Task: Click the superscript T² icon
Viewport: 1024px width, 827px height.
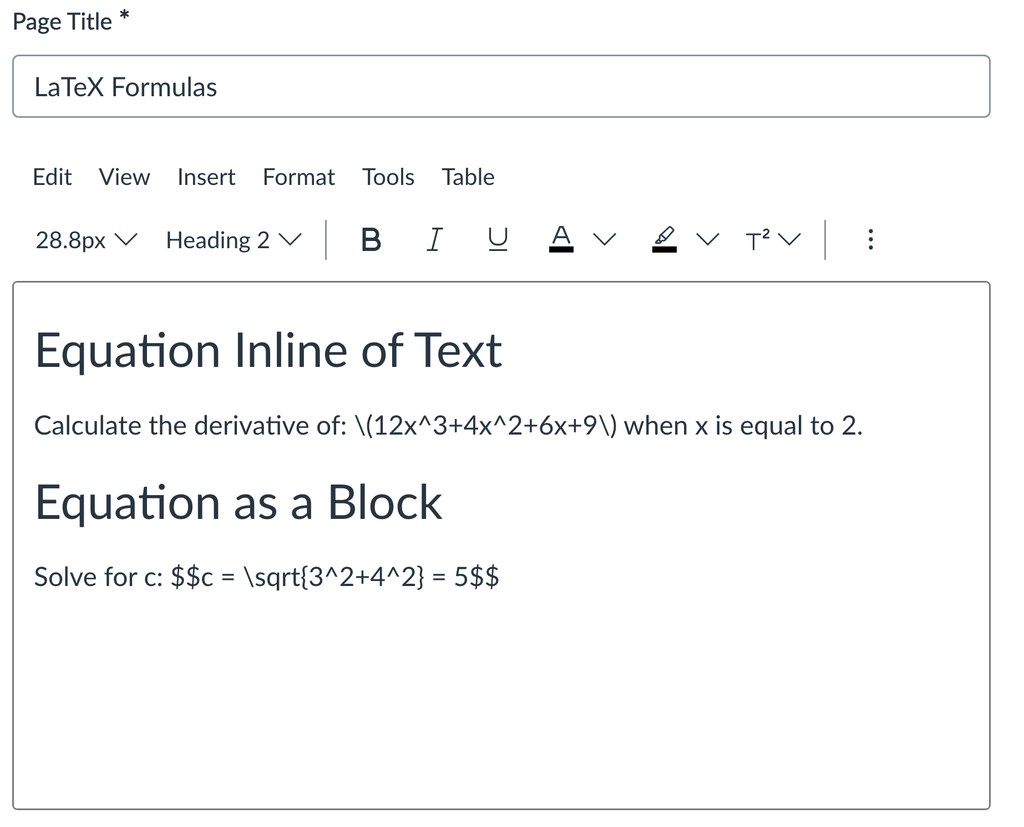Action: click(x=758, y=240)
